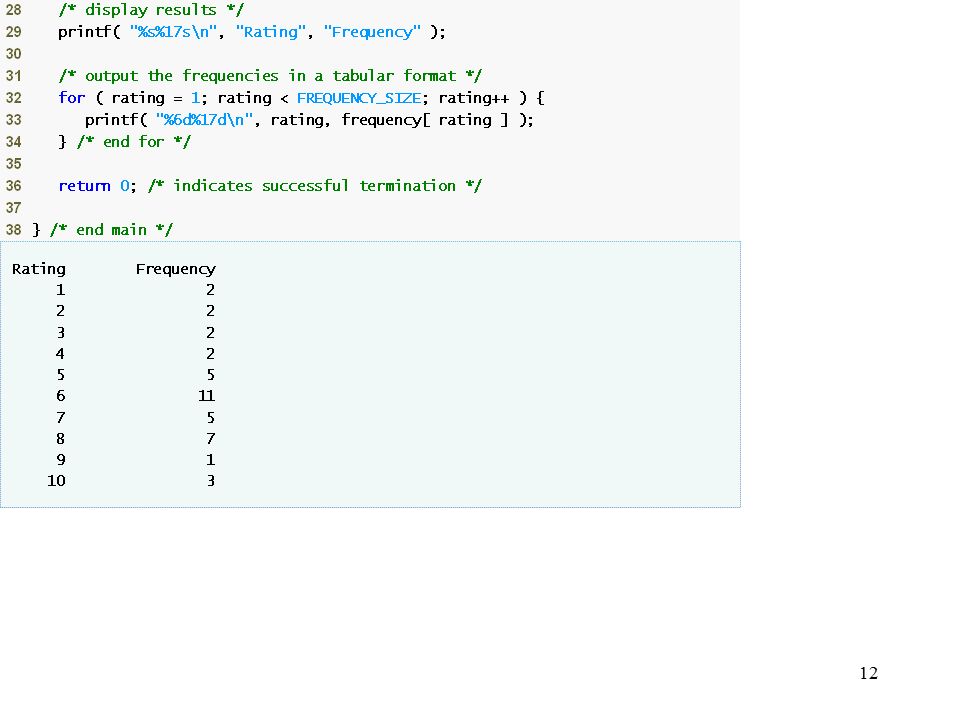Click rating value 4 in output table
The width and height of the screenshot is (960, 720).
point(60,353)
